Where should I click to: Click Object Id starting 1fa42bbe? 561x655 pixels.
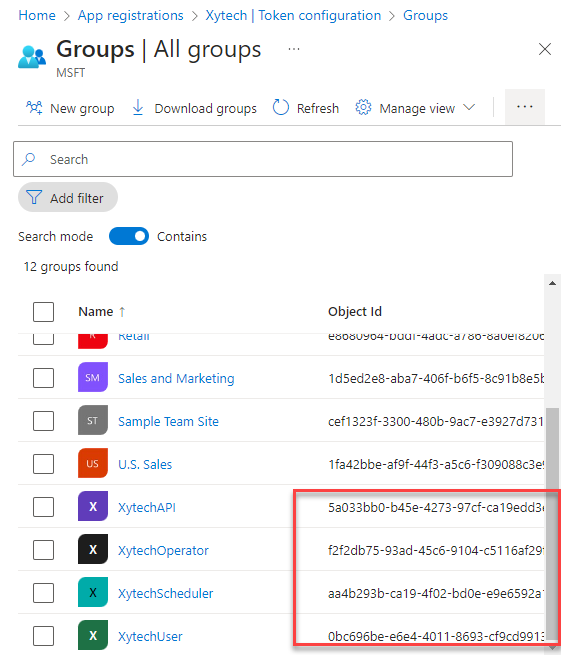436,465
